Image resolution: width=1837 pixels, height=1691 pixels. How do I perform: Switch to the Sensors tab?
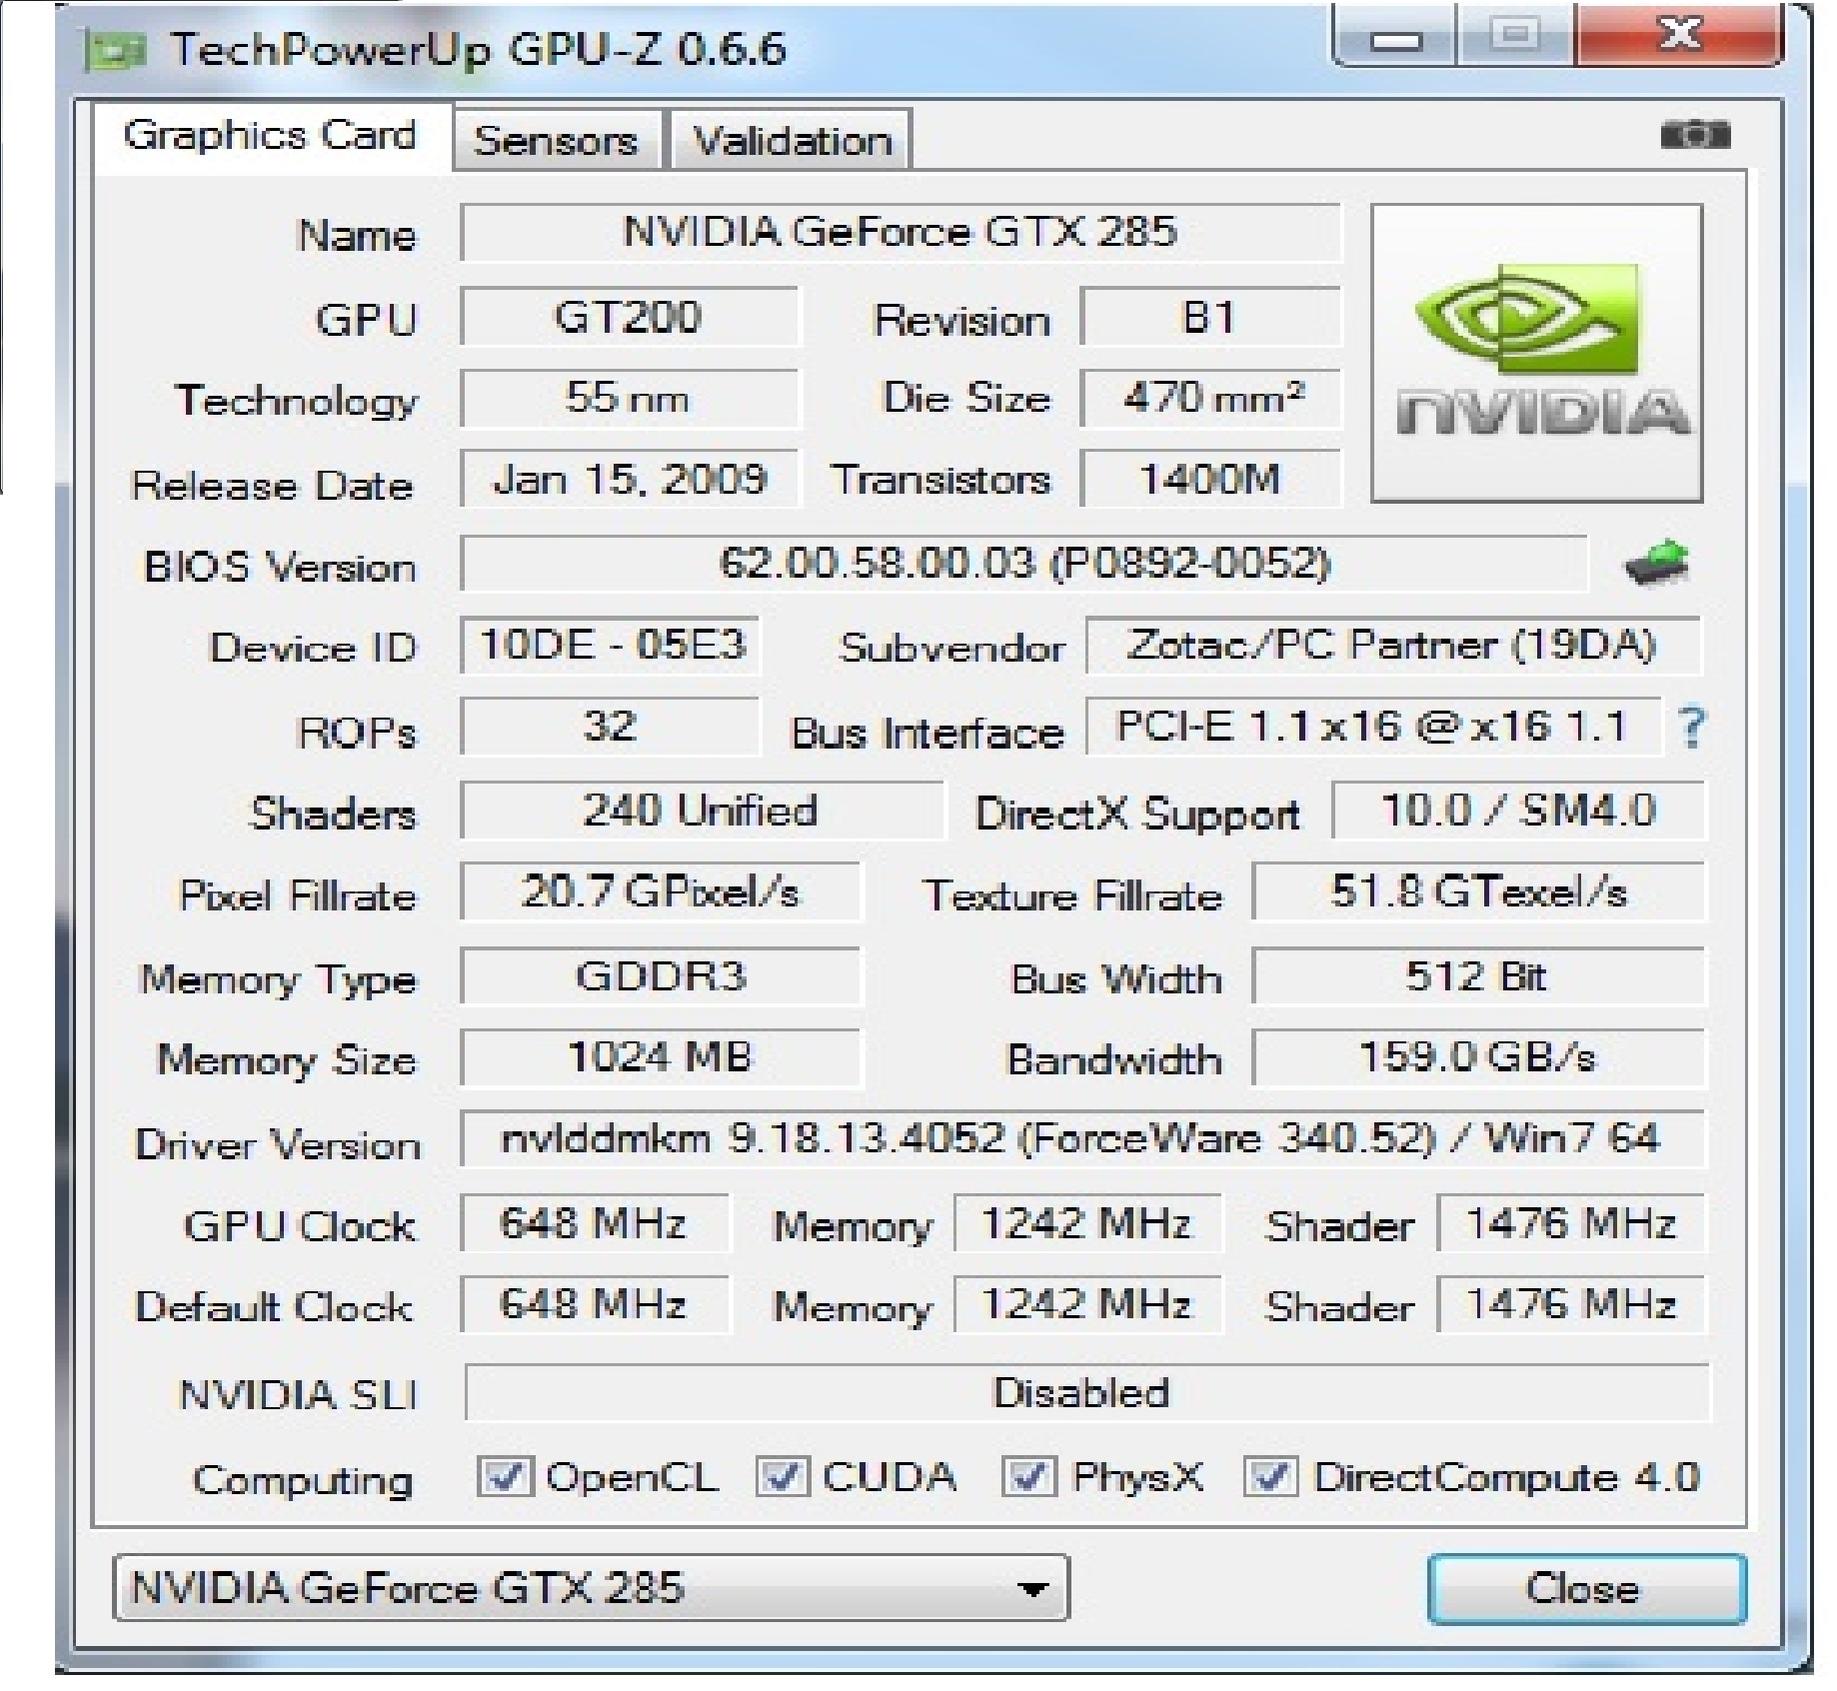coord(557,140)
